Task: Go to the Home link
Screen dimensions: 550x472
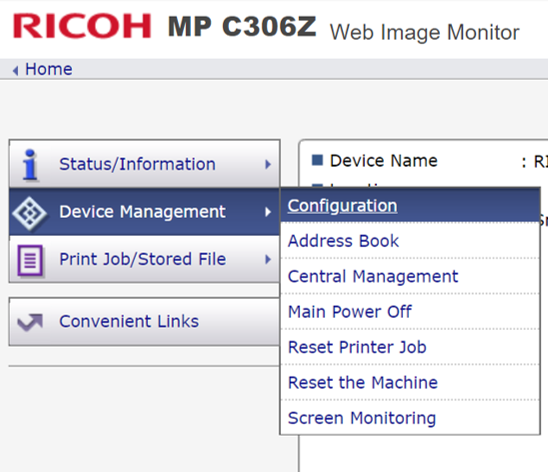Action: point(49,69)
